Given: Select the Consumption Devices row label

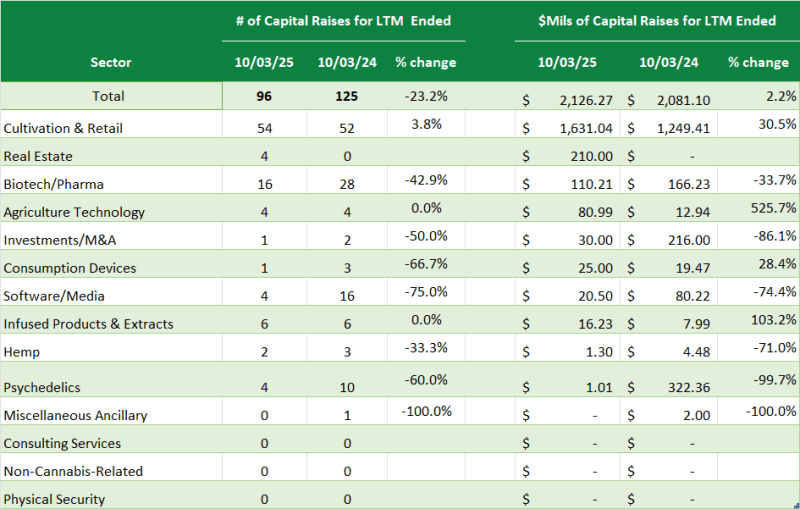Looking at the screenshot, I should 70,268.
